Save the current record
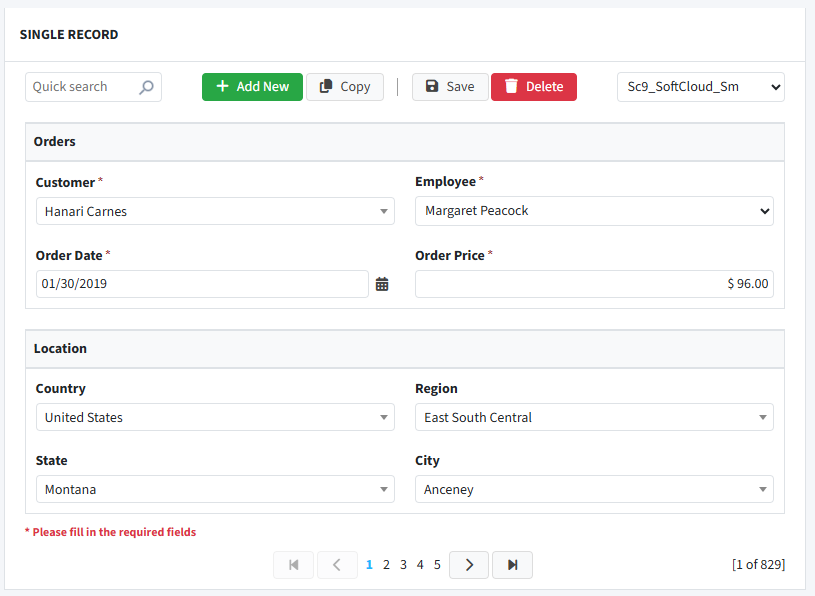 pyautogui.click(x=450, y=87)
